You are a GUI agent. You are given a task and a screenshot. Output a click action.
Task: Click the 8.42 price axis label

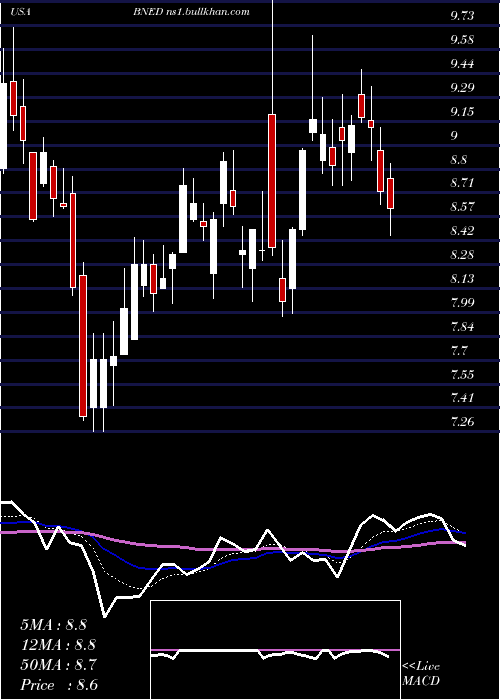coord(462,231)
